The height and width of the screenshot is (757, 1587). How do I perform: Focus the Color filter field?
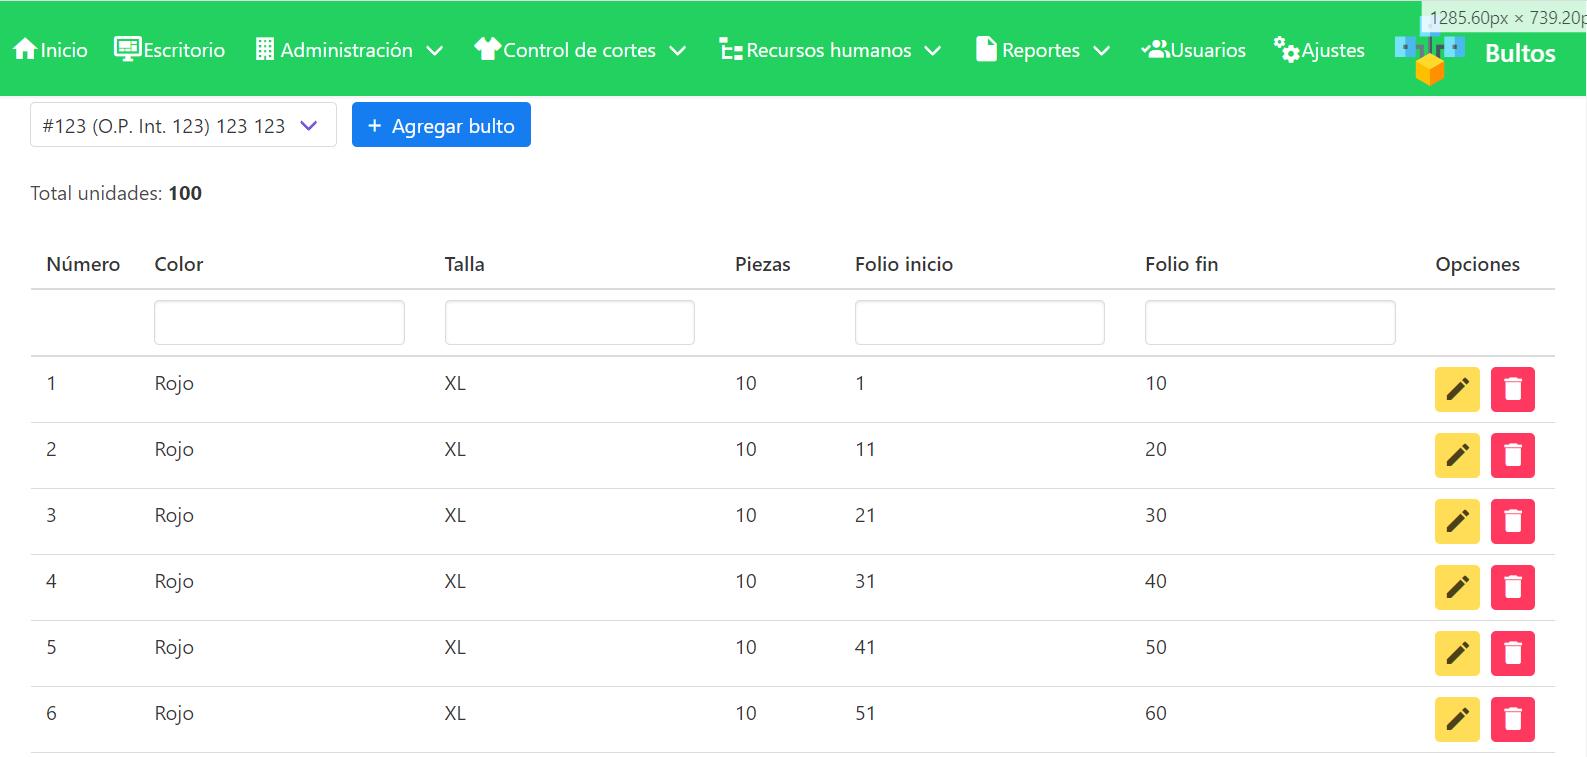[279, 323]
